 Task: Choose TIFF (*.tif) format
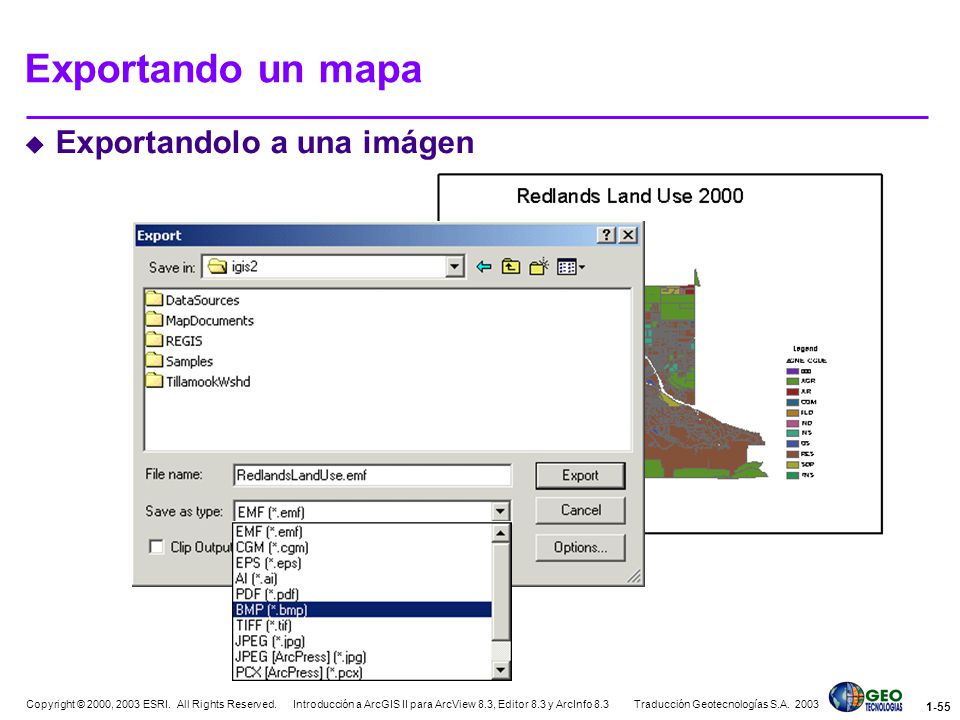point(362,625)
